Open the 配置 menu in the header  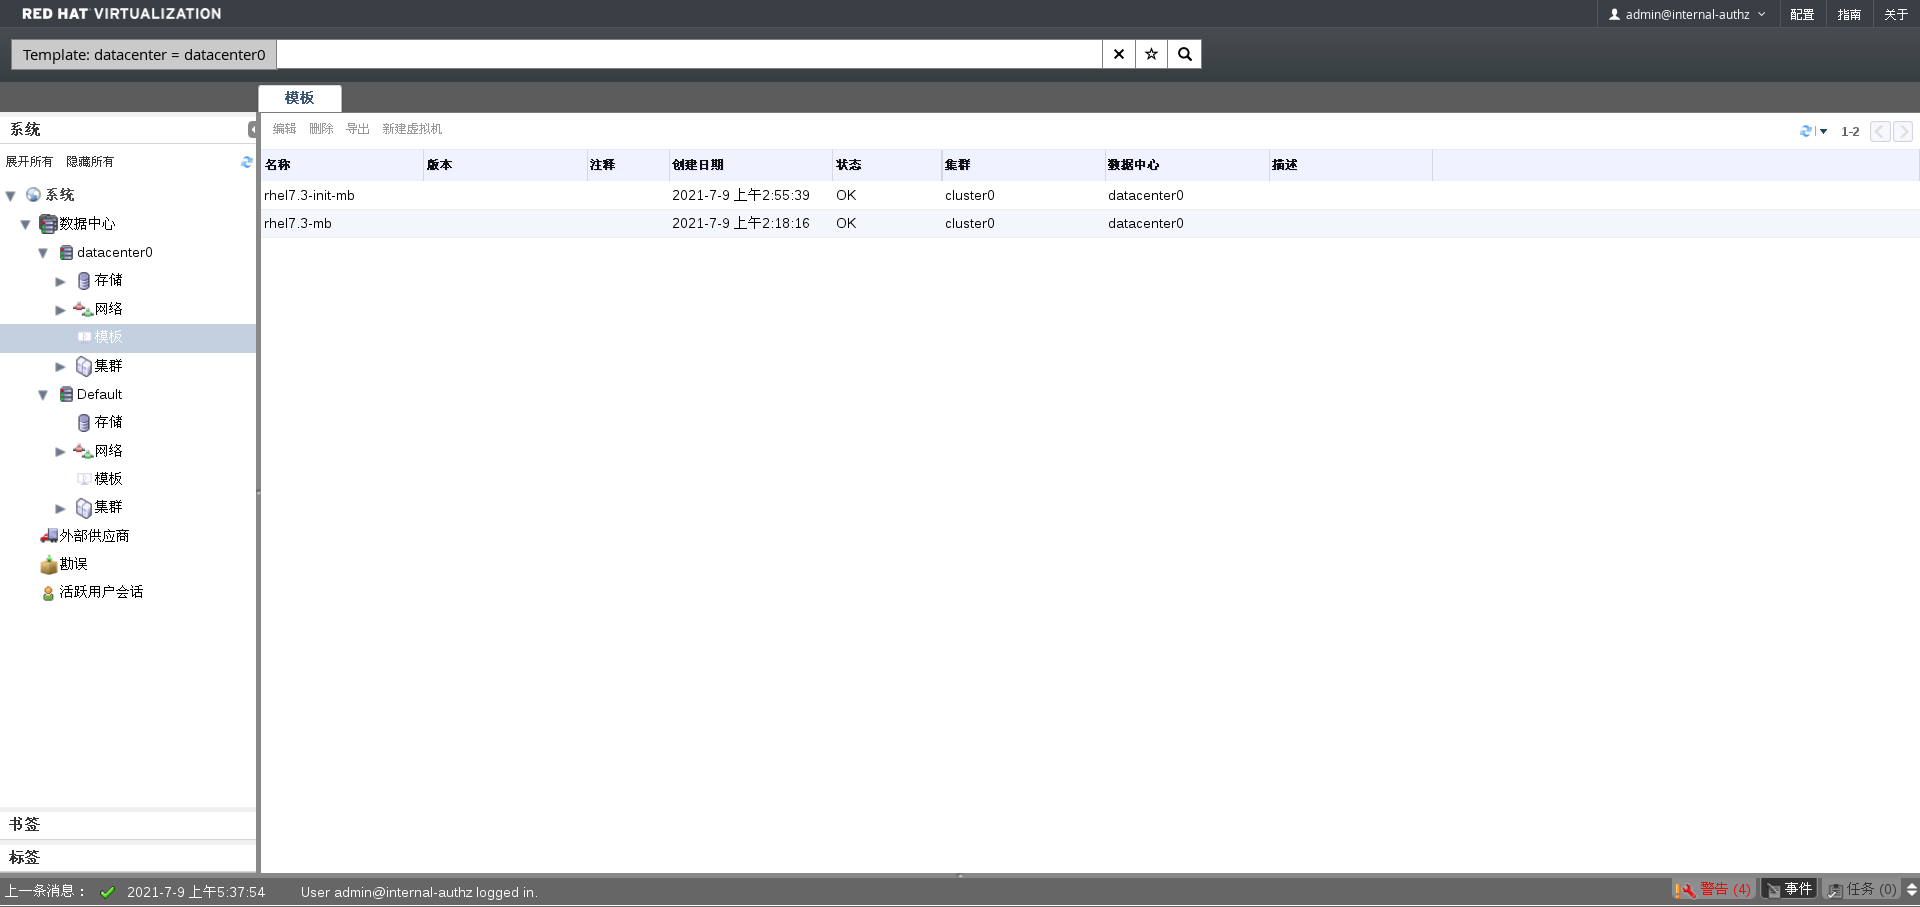coord(1801,14)
